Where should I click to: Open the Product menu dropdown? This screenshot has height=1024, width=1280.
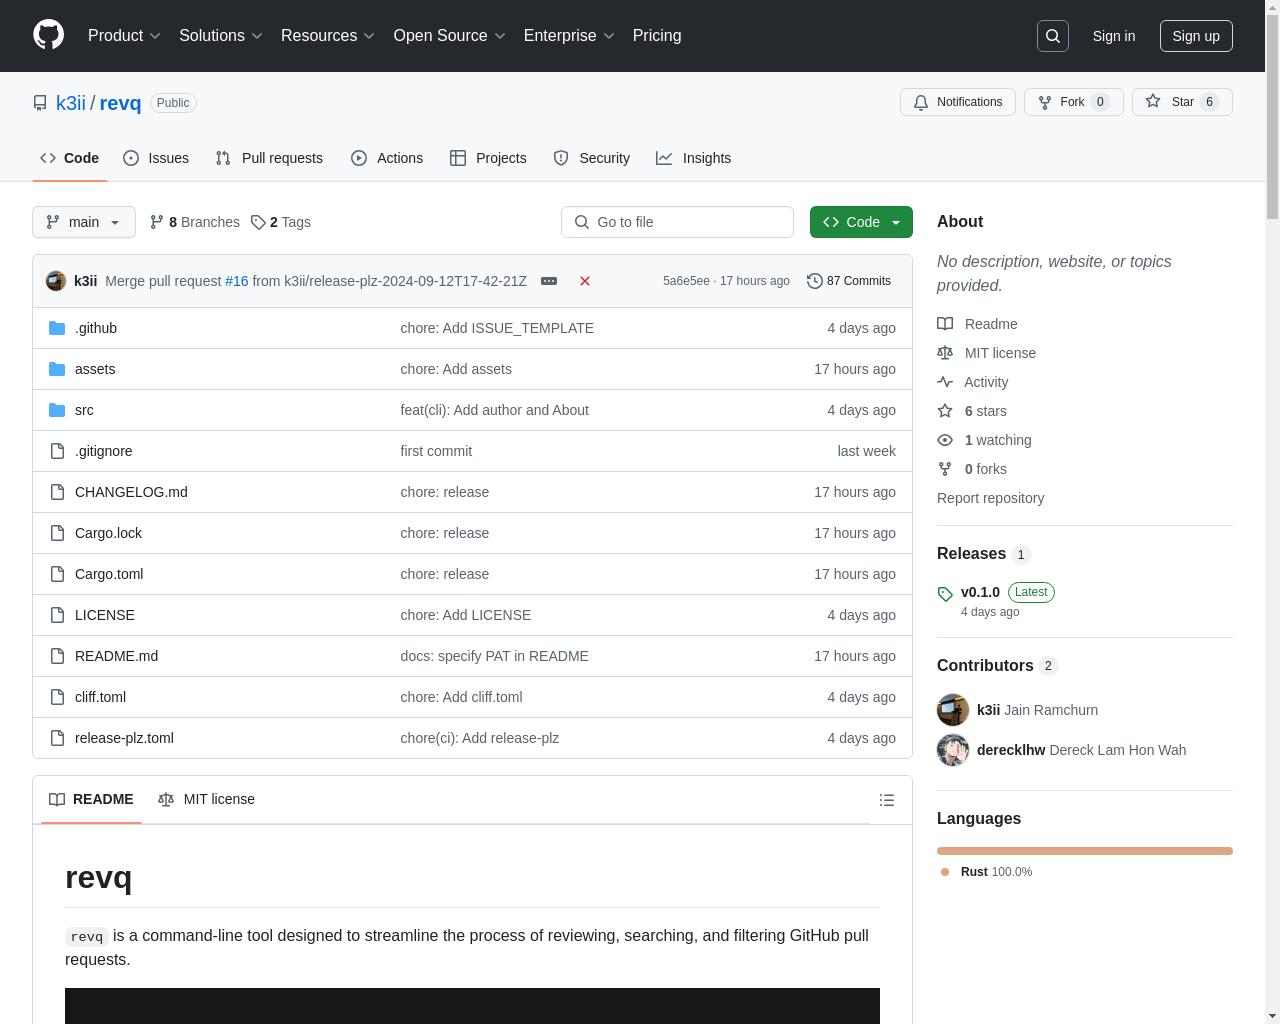click(x=124, y=35)
